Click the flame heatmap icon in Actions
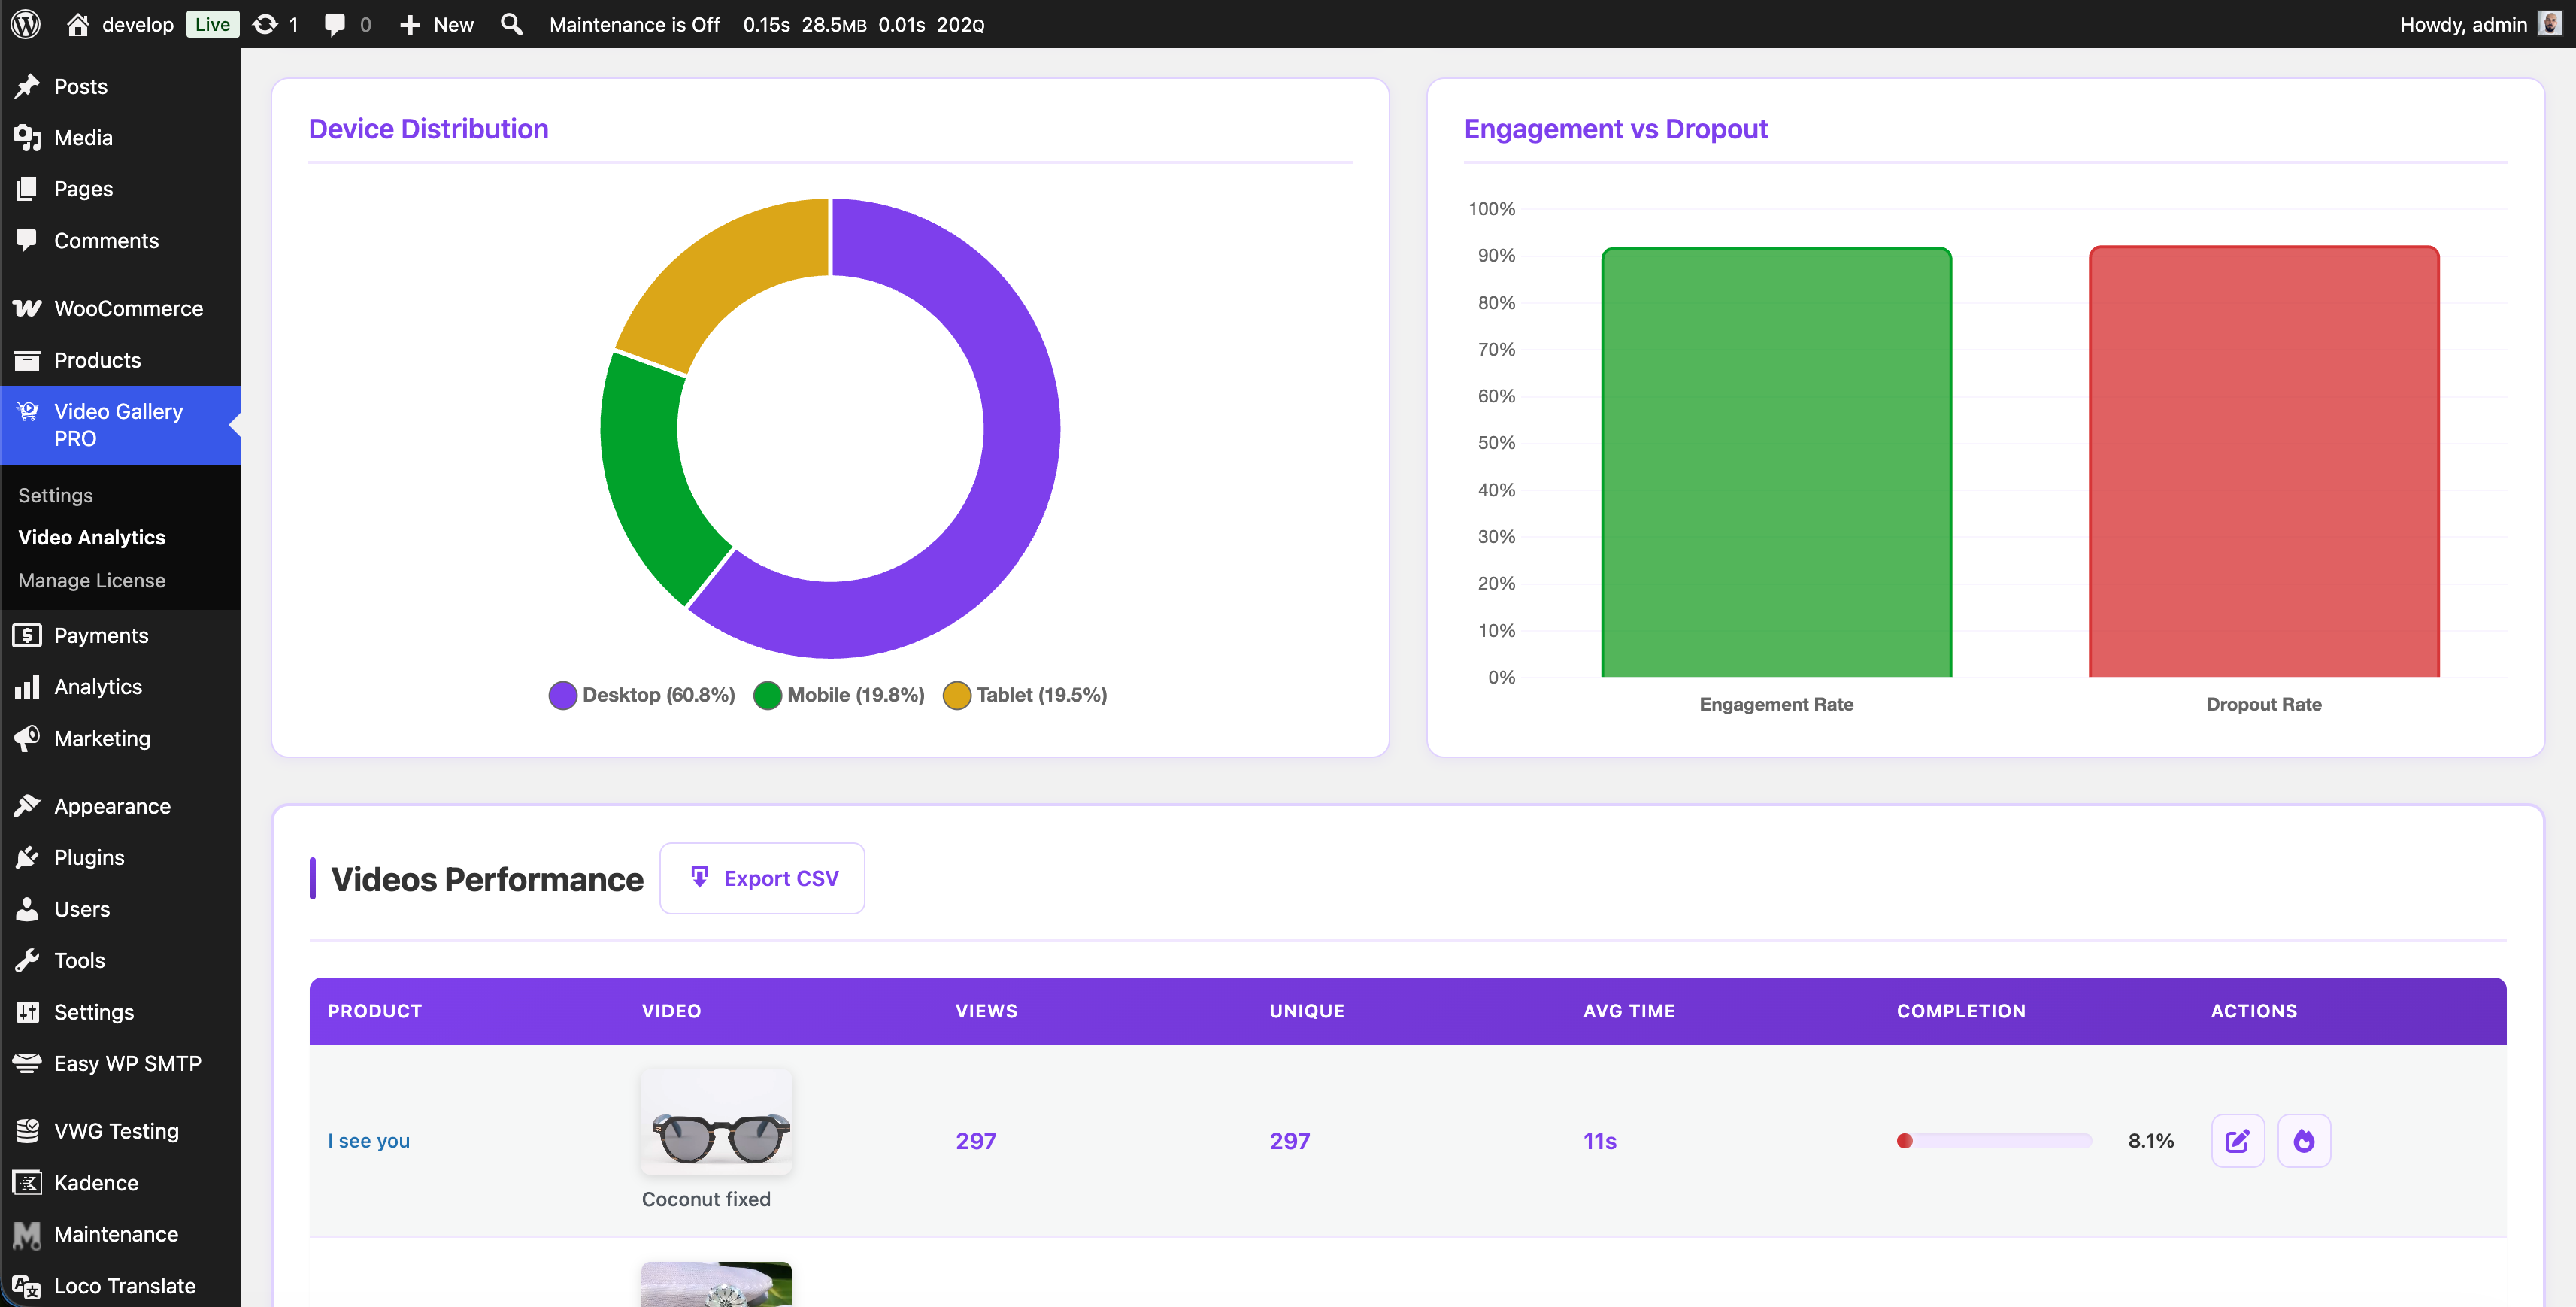The width and height of the screenshot is (2576, 1307). point(2303,1141)
